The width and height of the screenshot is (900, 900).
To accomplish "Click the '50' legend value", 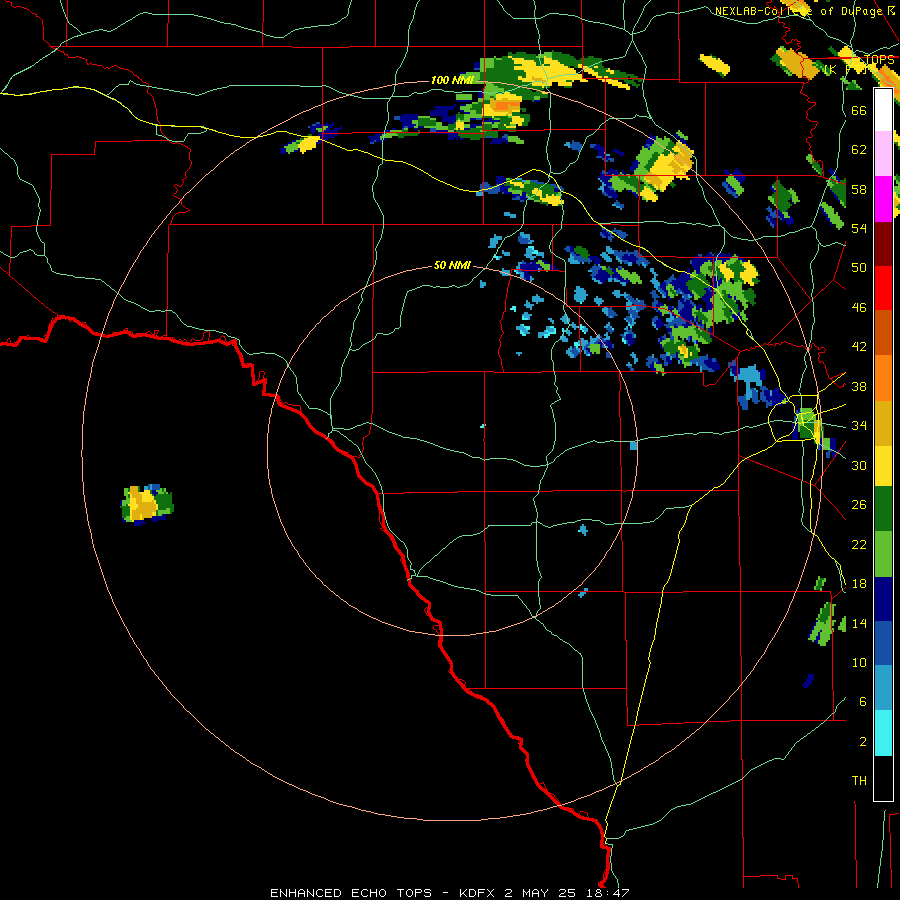I will coord(859,268).
